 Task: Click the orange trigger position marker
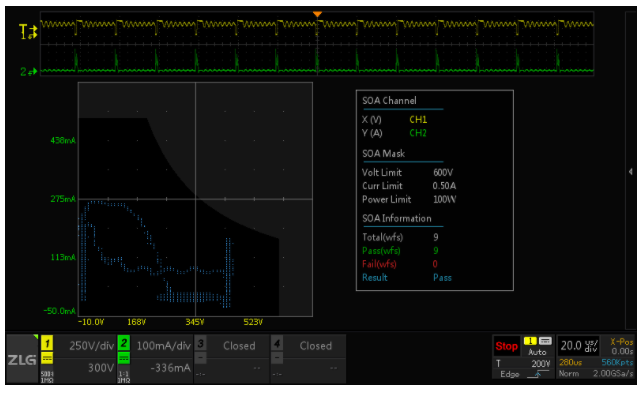point(317,14)
